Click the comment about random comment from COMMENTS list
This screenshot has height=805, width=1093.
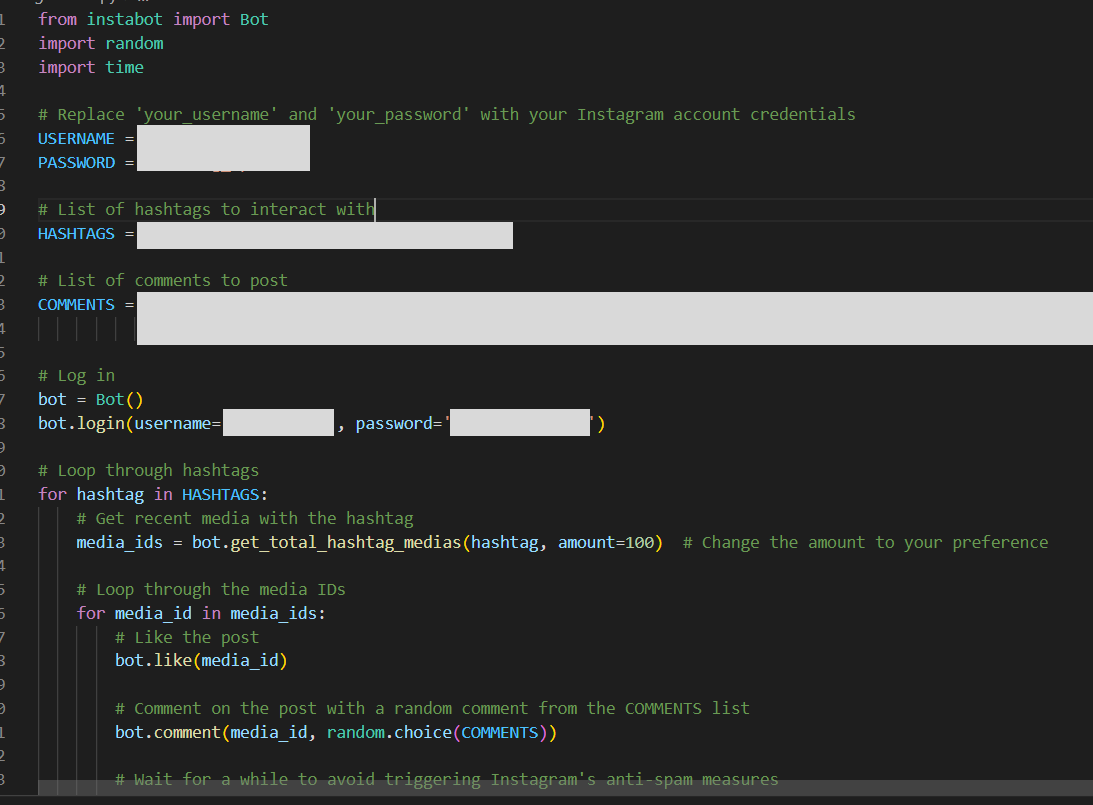pyautogui.click(x=432, y=708)
